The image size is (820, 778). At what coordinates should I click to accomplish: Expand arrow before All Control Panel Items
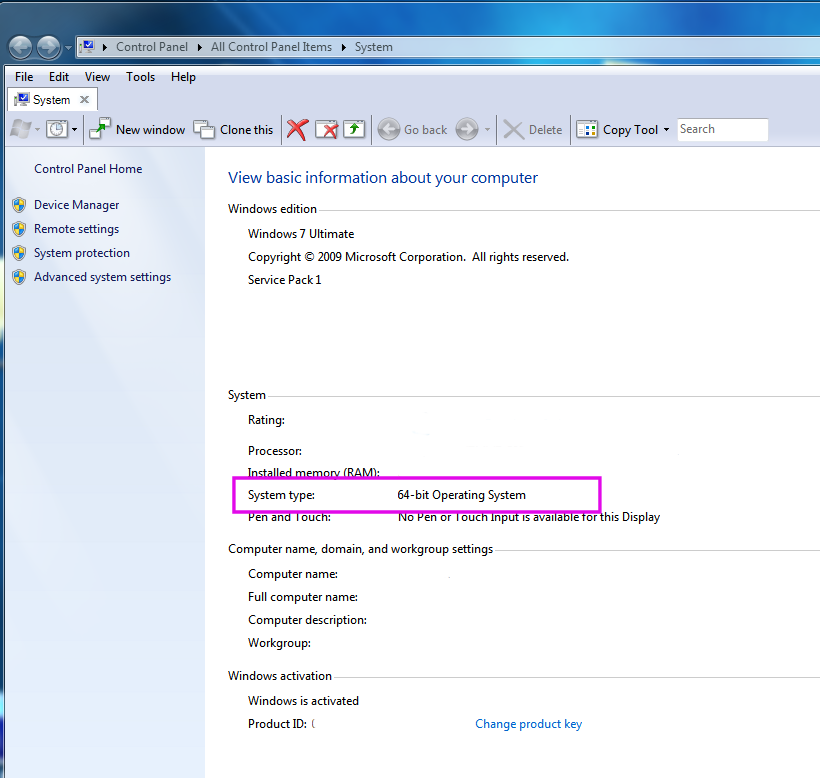click(x=199, y=47)
